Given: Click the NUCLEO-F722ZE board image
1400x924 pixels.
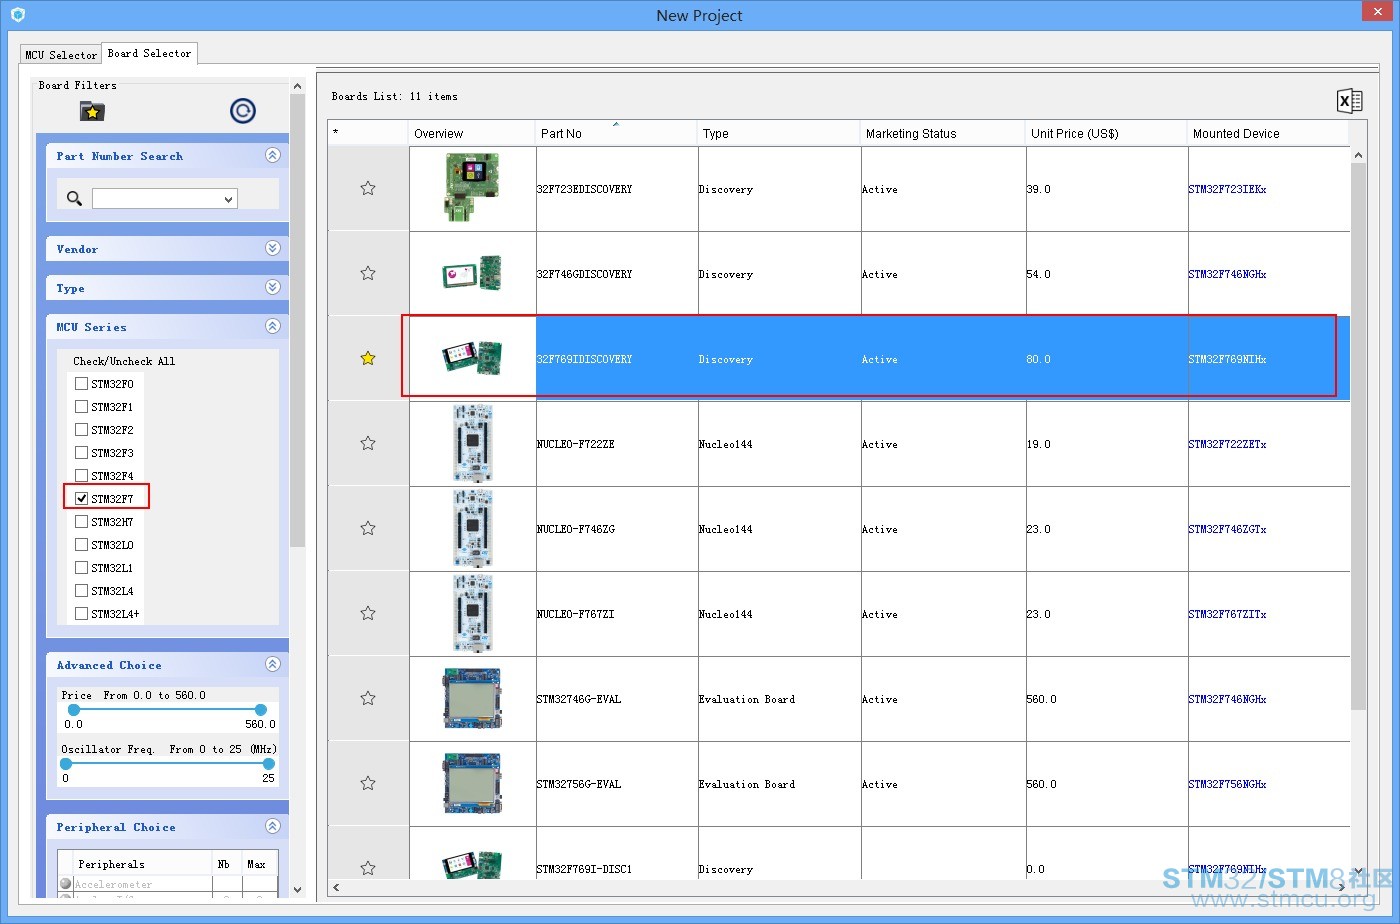Looking at the screenshot, I should coord(472,443).
